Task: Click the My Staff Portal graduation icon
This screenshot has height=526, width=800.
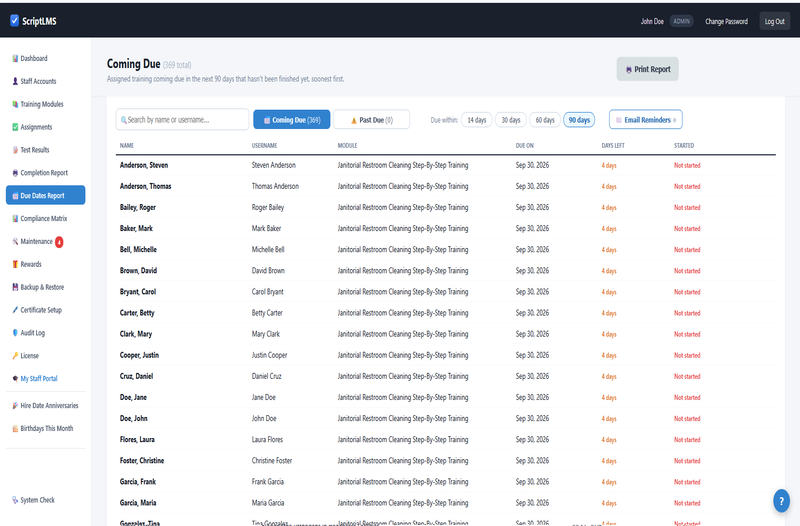Action: [15, 379]
